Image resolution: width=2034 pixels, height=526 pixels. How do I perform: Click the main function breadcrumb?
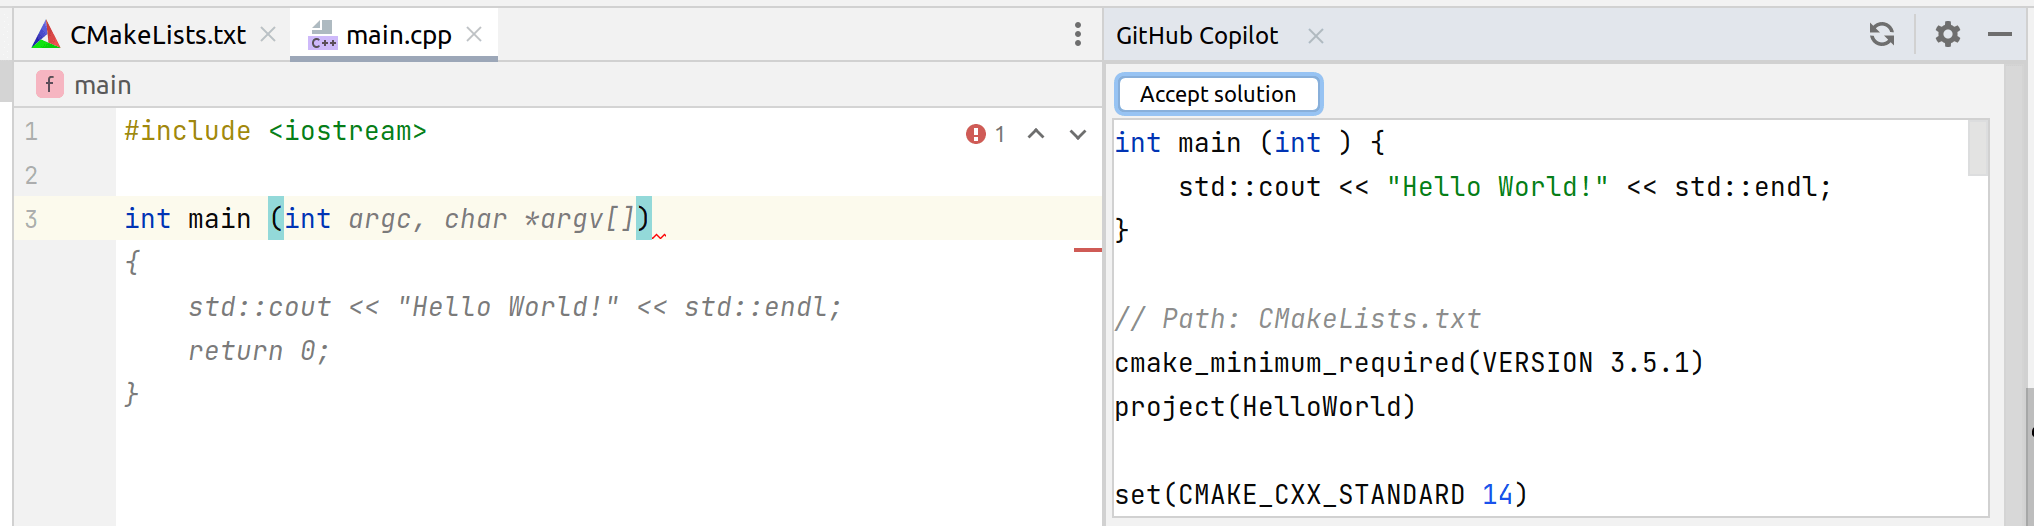[x=102, y=85]
